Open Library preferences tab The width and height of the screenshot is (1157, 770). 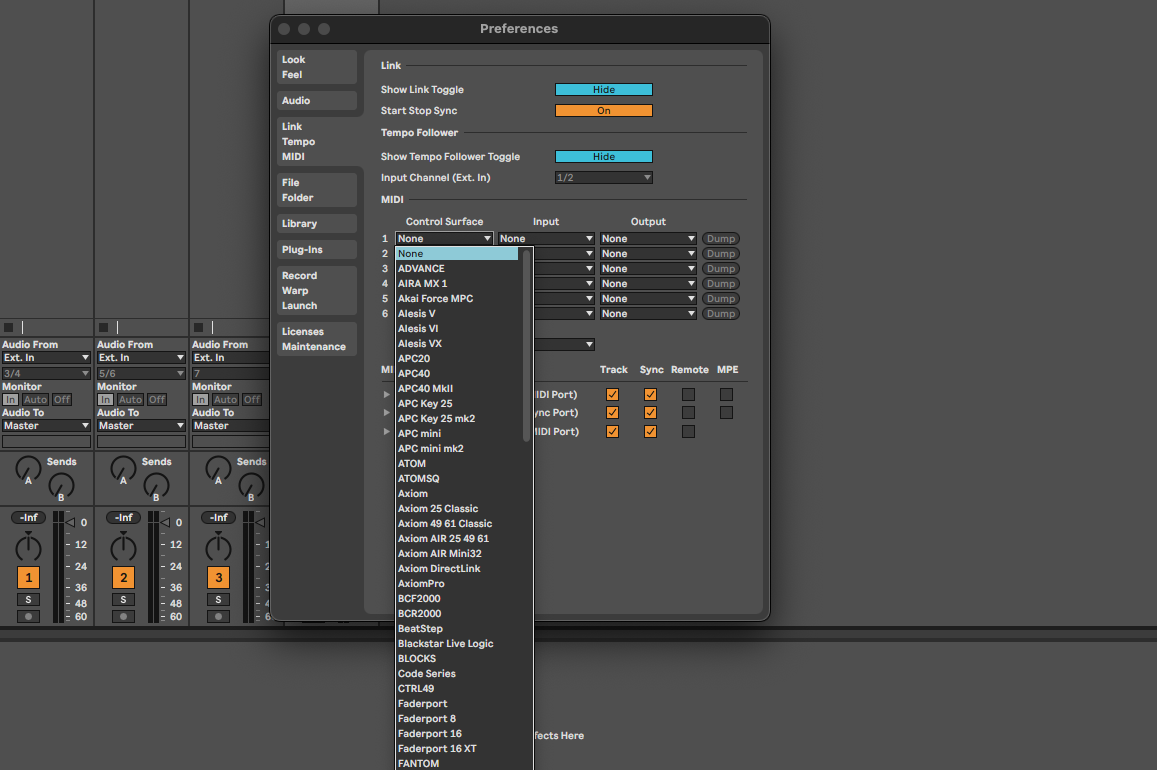tap(317, 223)
